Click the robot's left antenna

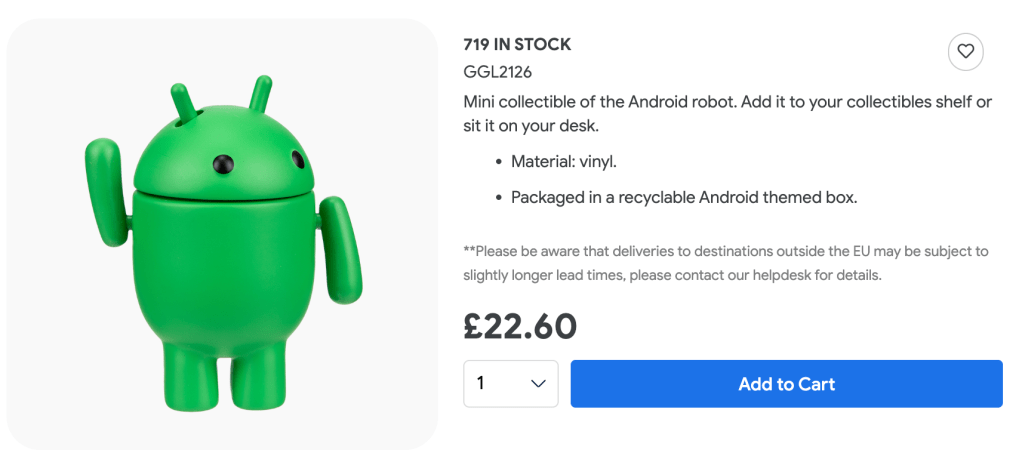click(x=183, y=106)
